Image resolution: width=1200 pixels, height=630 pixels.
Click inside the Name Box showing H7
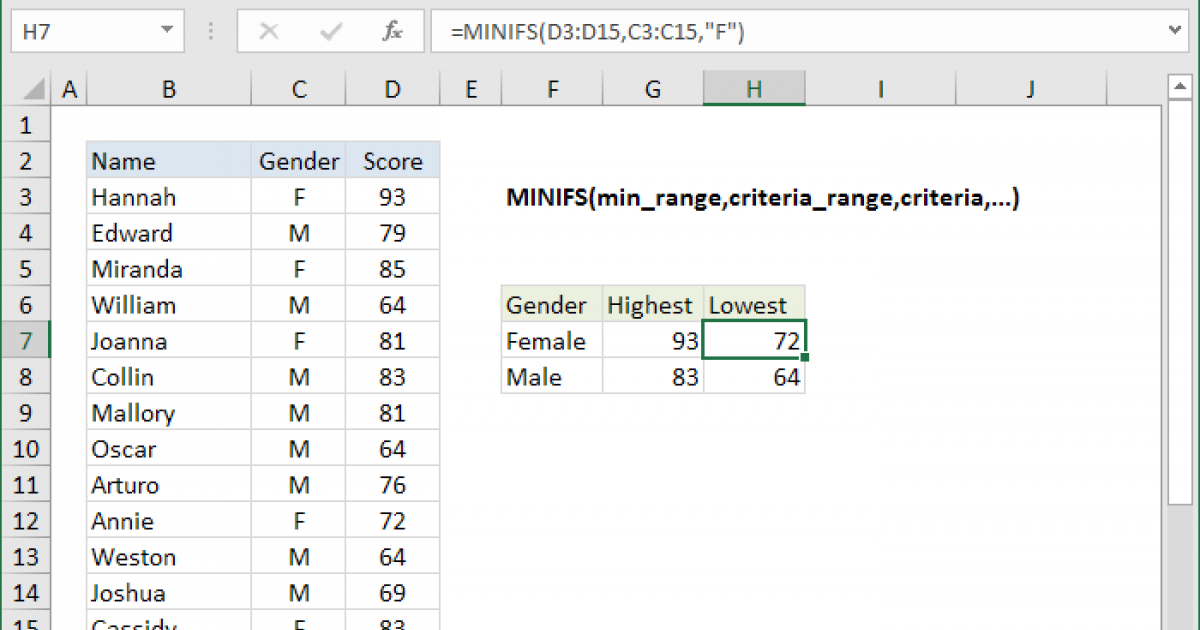coord(80,32)
